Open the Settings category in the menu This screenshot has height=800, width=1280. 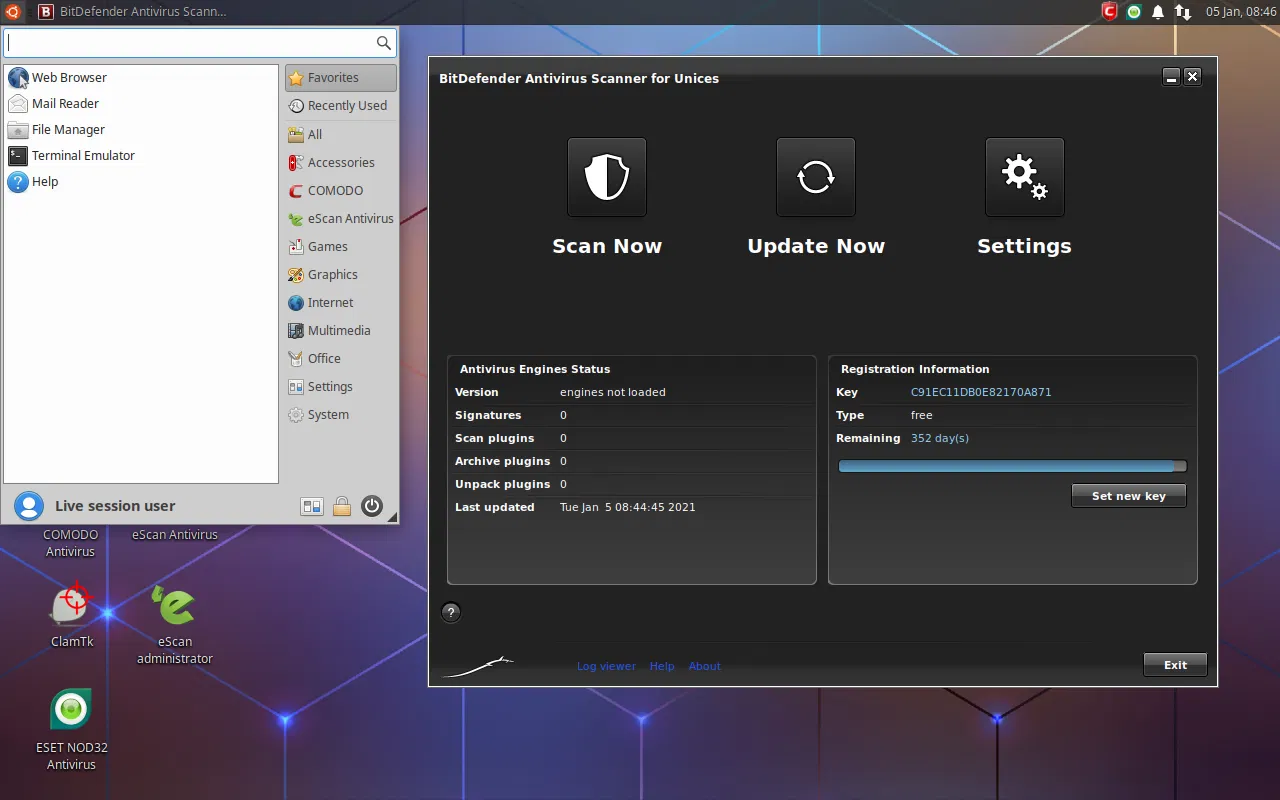click(341, 386)
